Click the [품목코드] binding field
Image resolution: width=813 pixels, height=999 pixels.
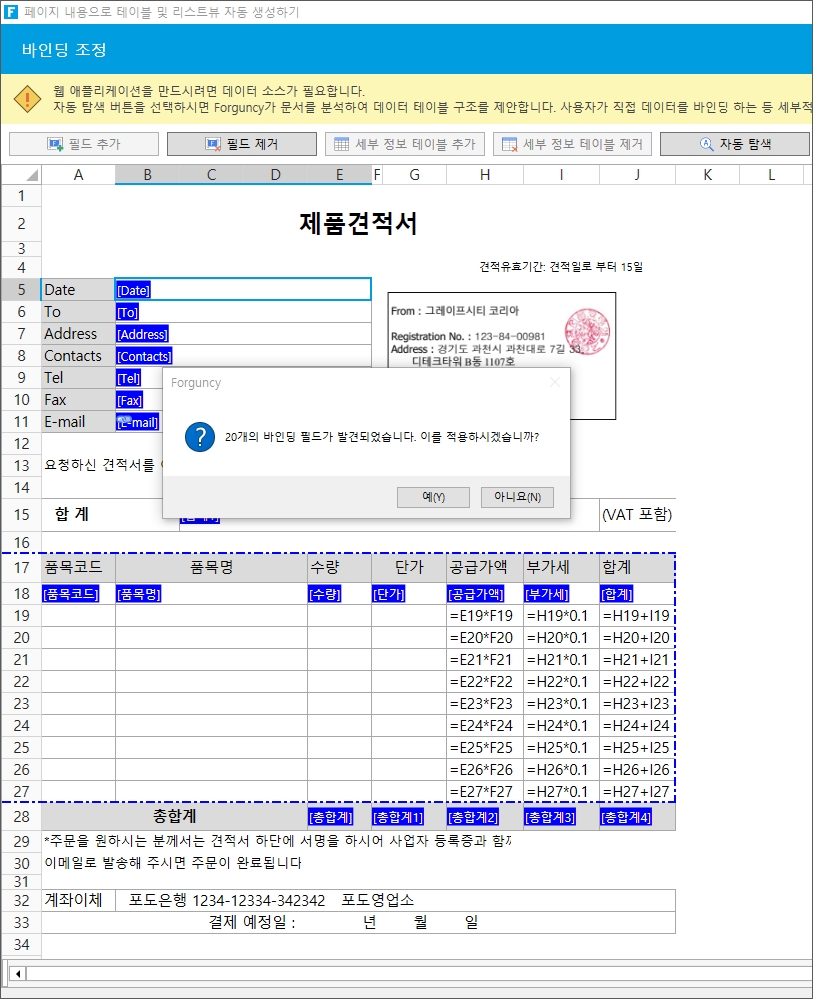[71, 594]
